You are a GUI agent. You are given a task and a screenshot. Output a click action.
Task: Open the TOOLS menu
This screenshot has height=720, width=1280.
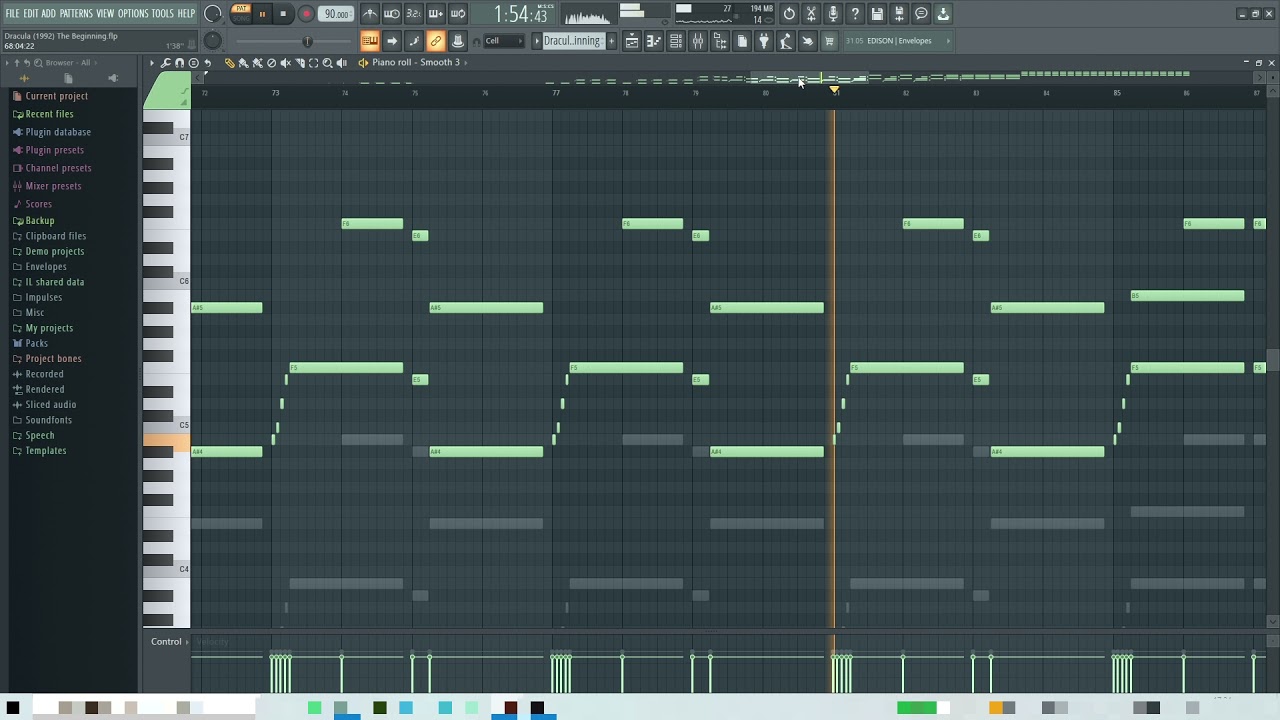(163, 13)
